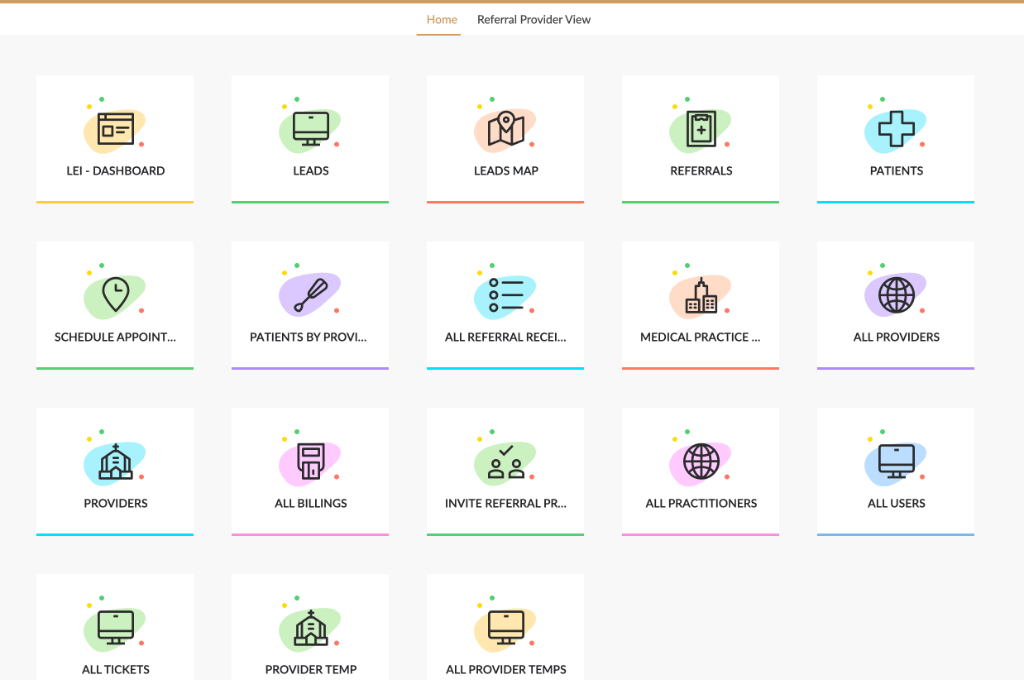Switch to Referral Provider View tab
This screenshot has height=680, width=1024.
coord(534,20)
